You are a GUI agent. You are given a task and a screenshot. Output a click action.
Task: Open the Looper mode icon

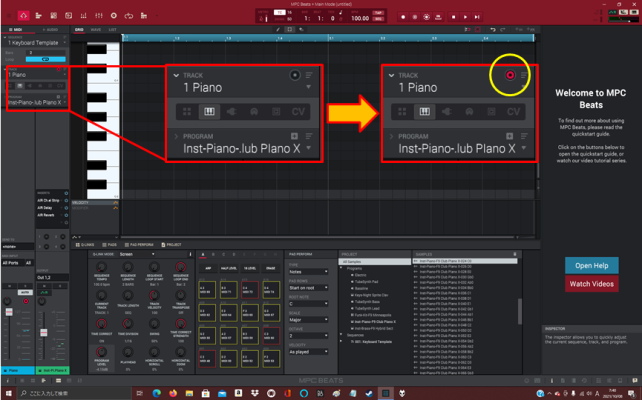click(129, 16)
